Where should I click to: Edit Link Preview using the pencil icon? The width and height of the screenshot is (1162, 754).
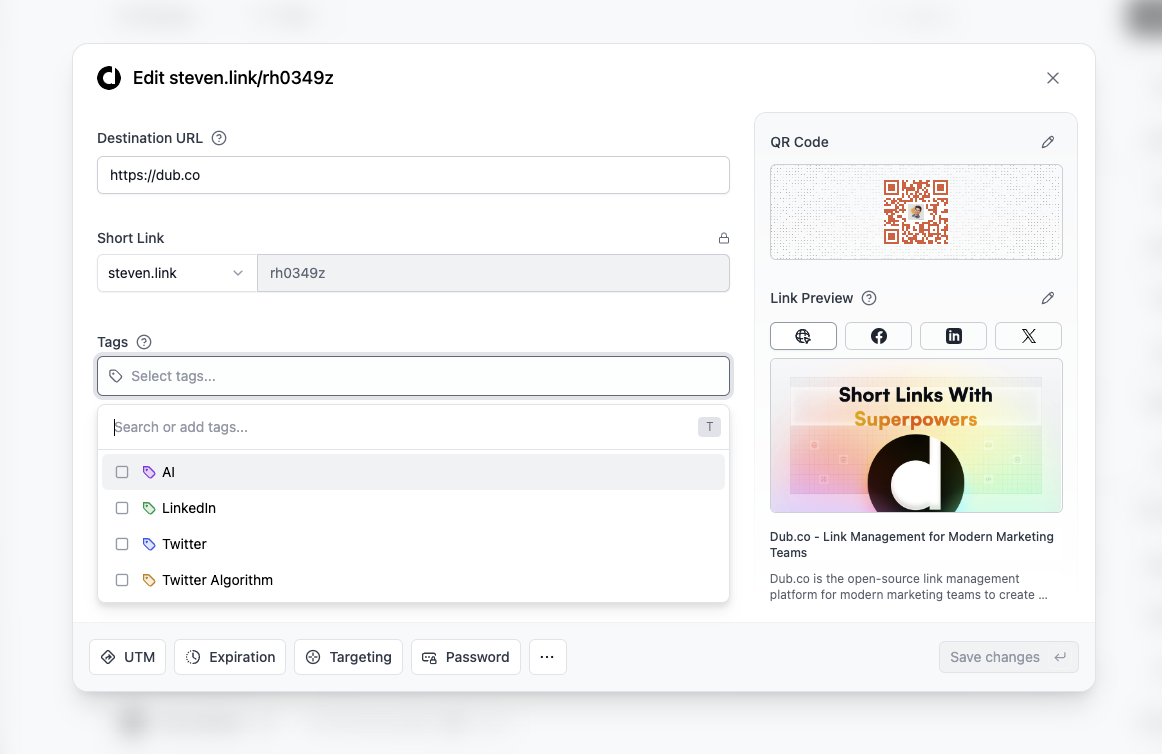pyautogui.click(x=1048, y=297)
